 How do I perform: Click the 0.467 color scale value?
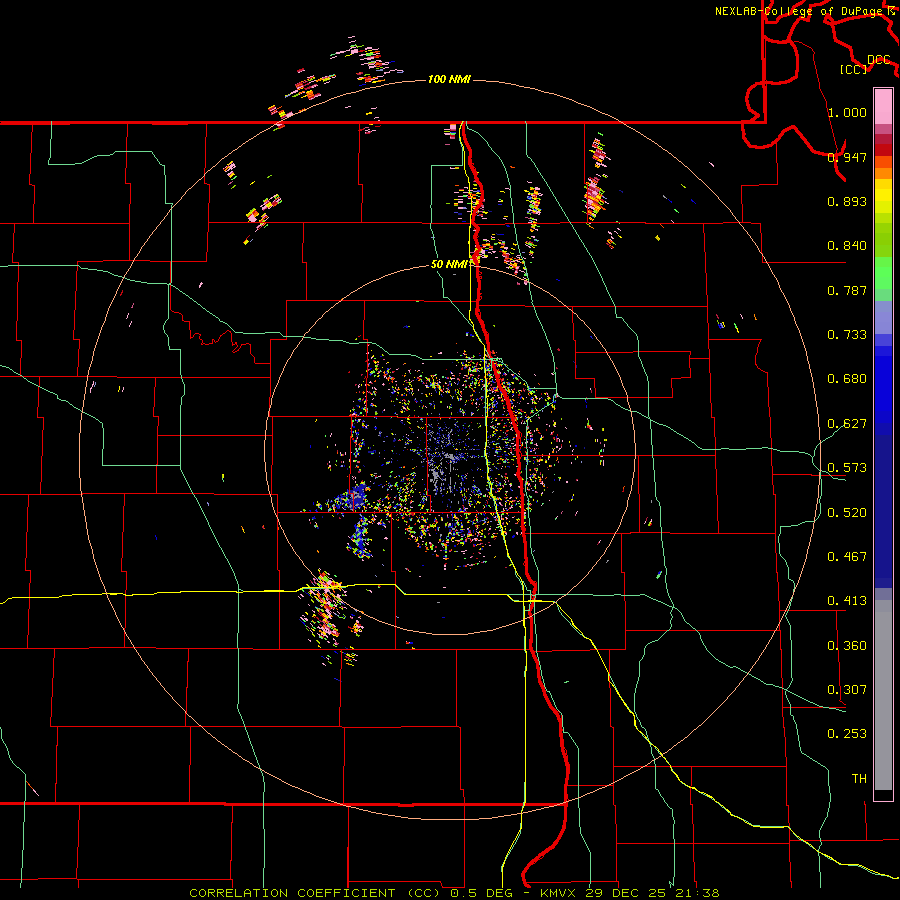(x=847, y=557)
